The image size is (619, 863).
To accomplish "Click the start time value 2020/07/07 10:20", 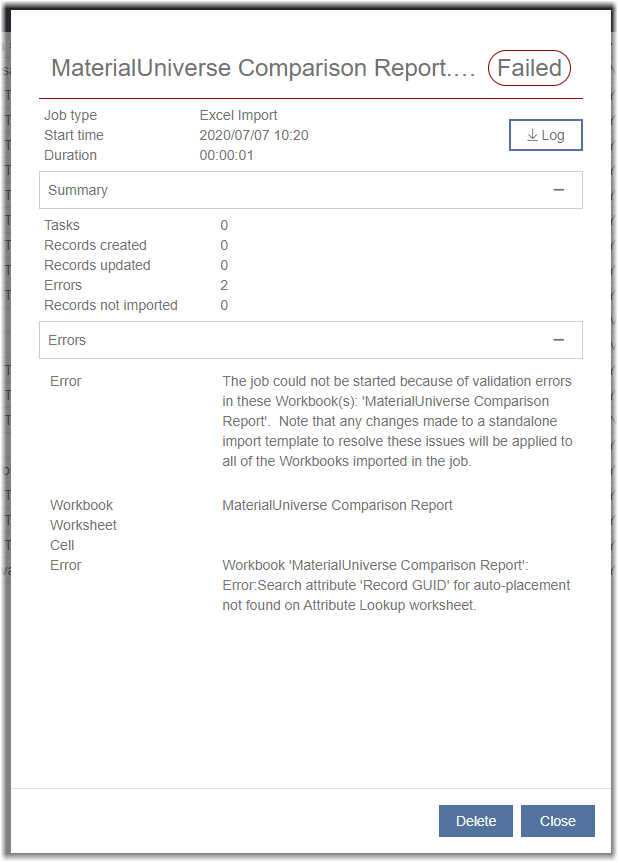I will coord(254,135).
